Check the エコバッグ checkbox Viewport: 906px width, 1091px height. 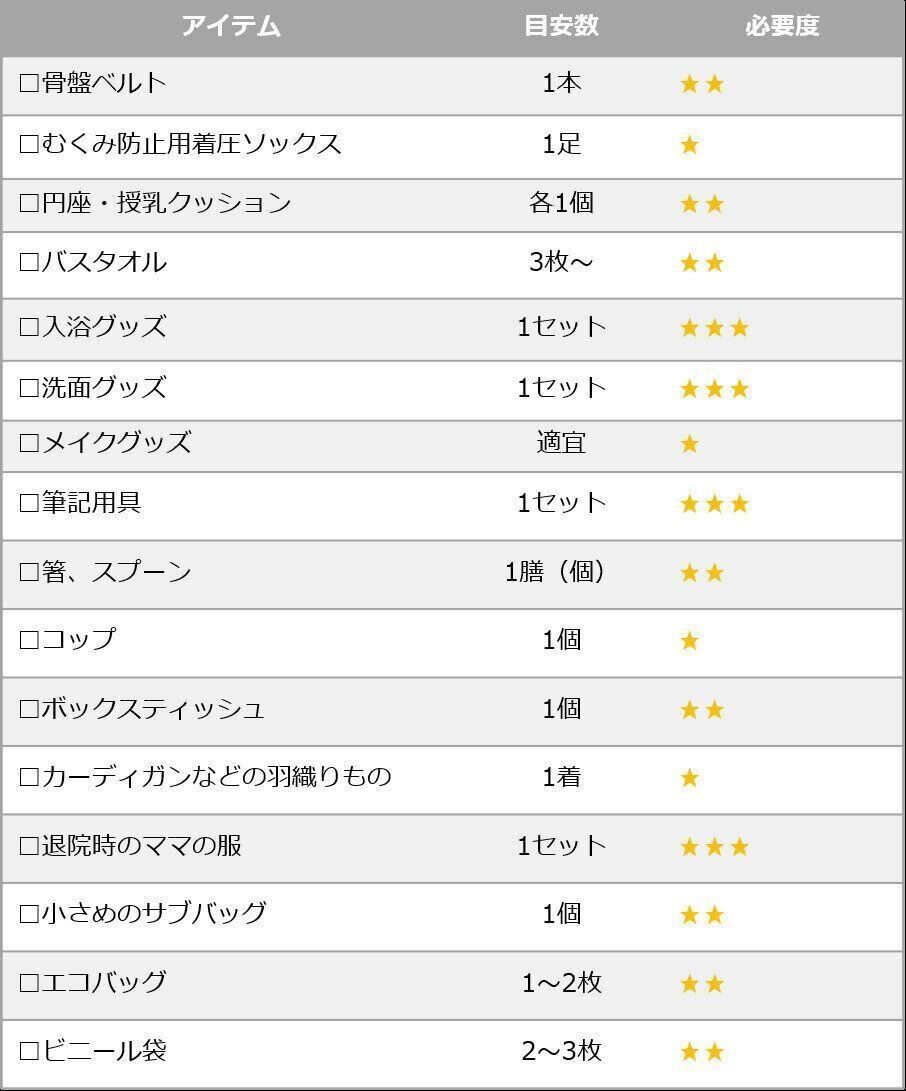29,983
